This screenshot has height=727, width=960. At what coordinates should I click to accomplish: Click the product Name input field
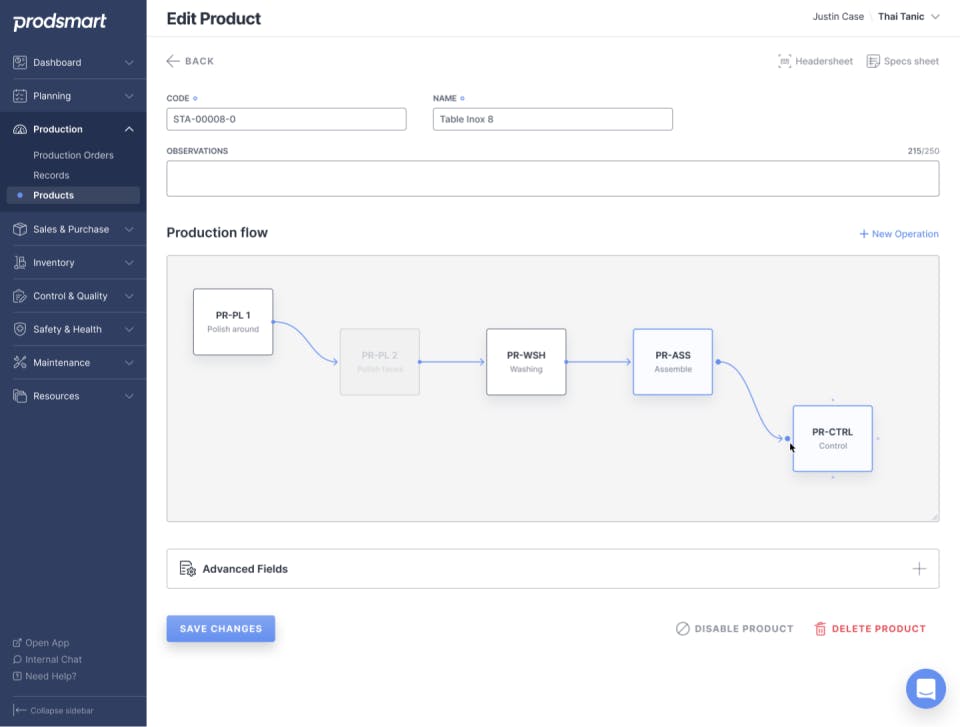point(552,119)
